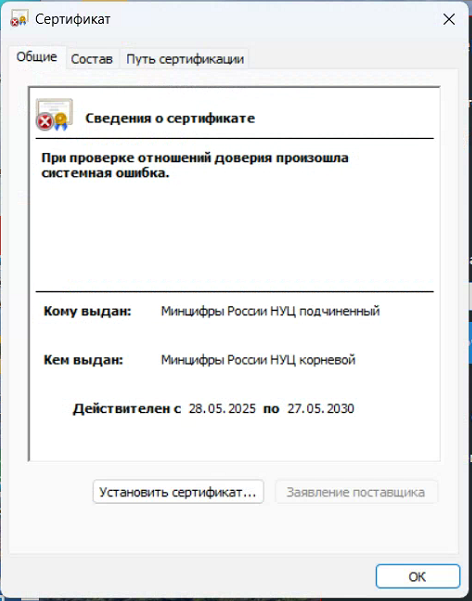Close the Сертификат dialog window
Viewport: 472px width, 601px height.
point(449,19)
